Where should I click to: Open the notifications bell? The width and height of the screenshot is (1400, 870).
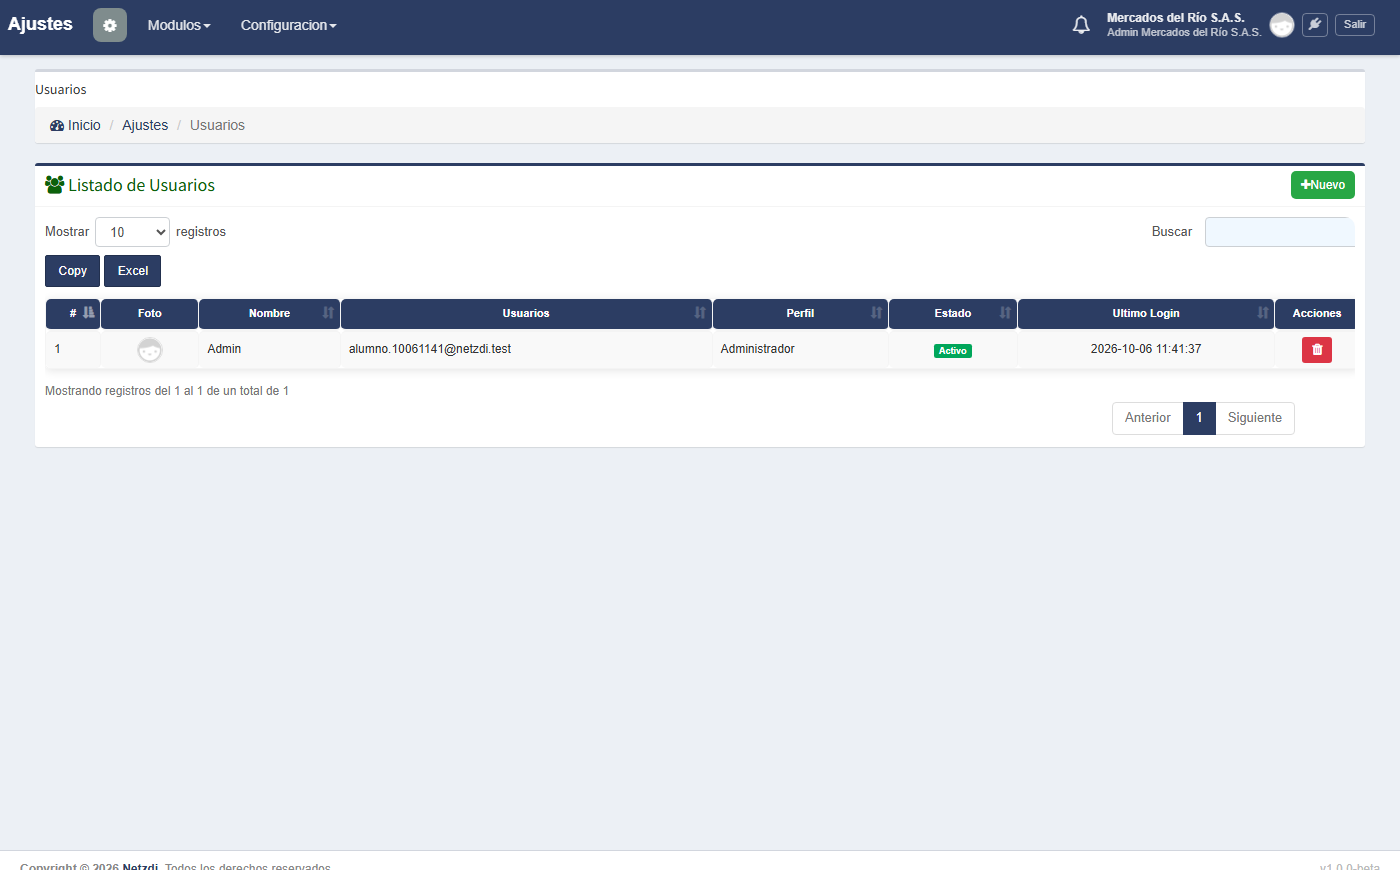point(1081,25)
